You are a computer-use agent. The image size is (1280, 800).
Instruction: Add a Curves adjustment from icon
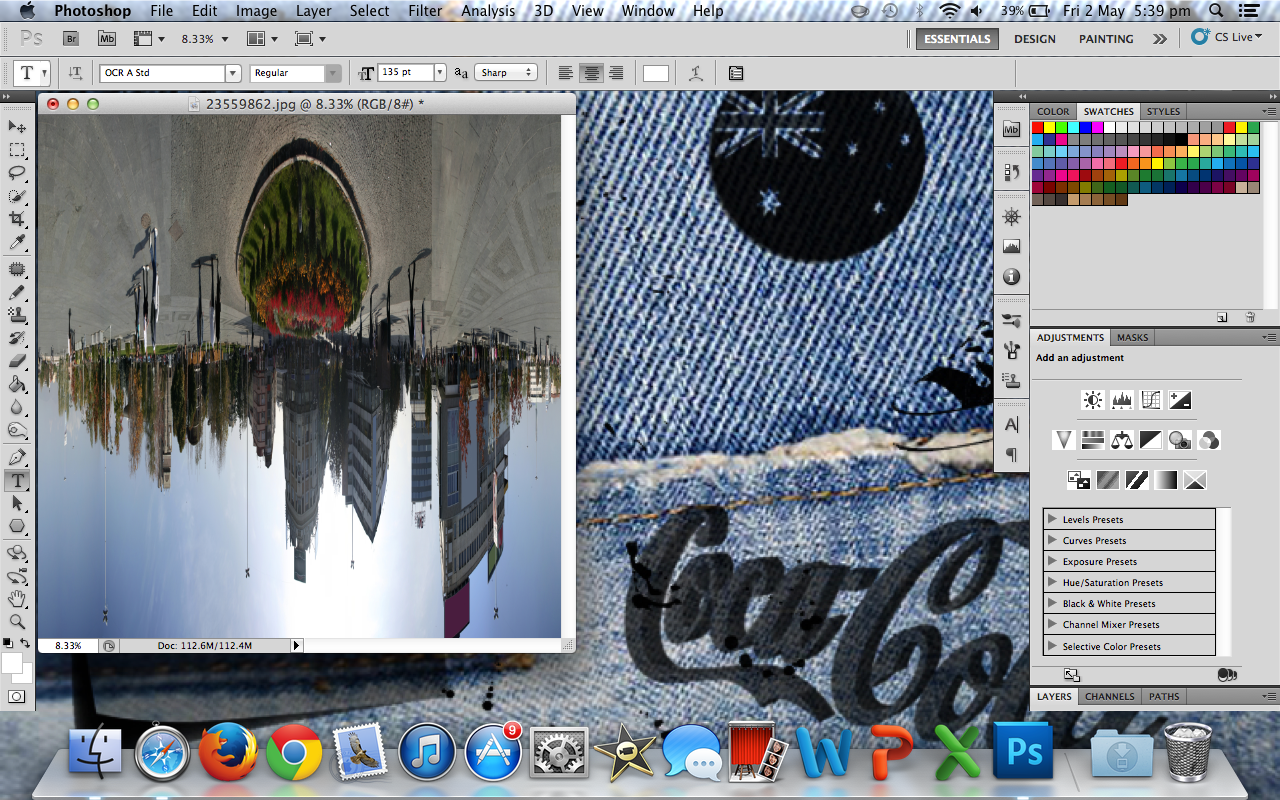tap(1150, 400)
